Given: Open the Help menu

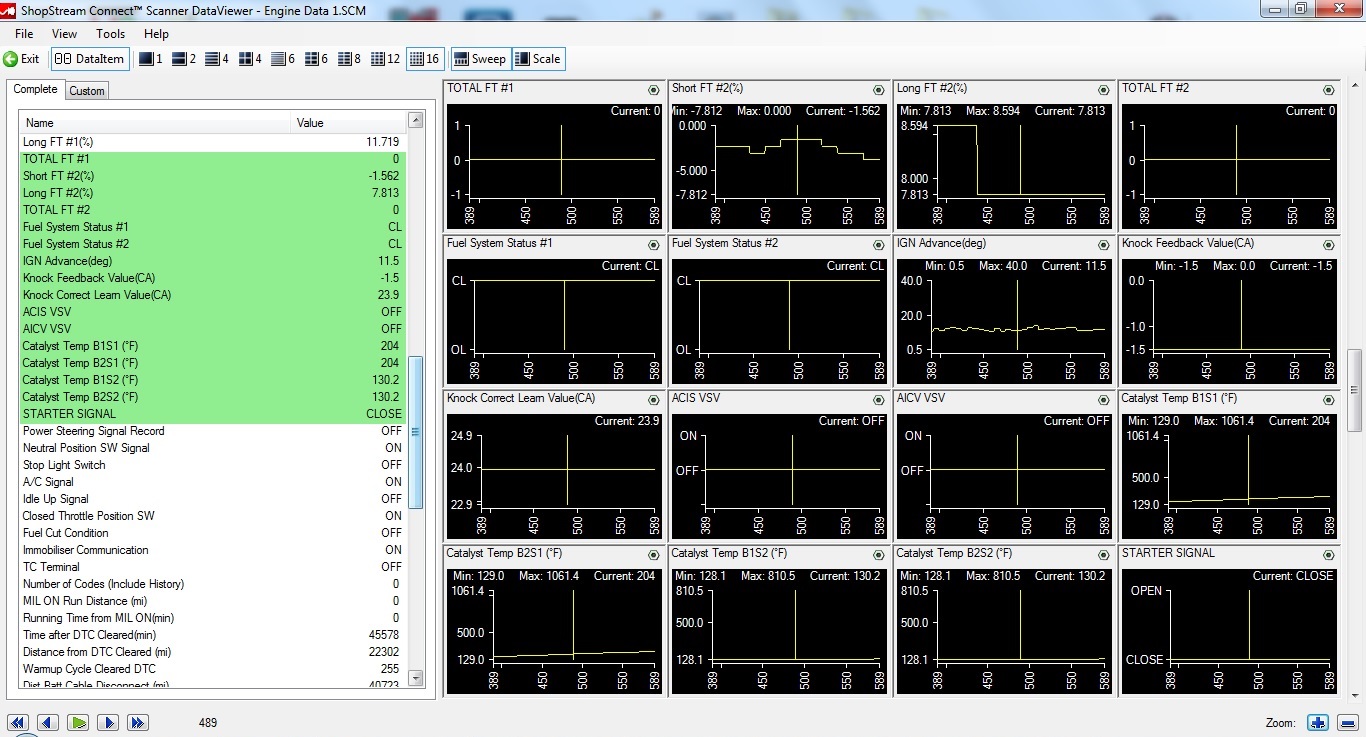Looking at the screenshot, I should pyautogui.click(x=157, y=34).
